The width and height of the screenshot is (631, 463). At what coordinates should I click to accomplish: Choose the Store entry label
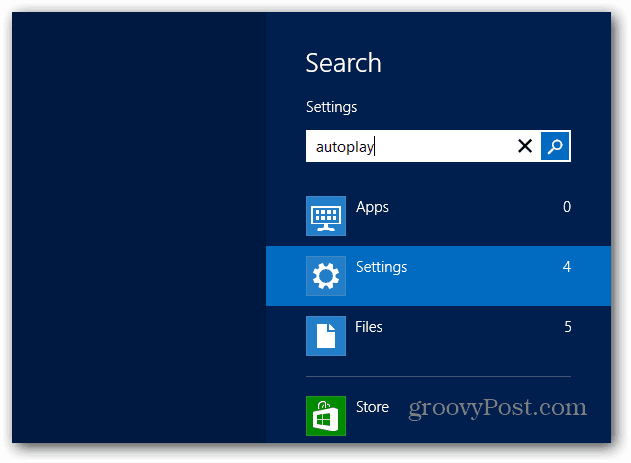372,407
